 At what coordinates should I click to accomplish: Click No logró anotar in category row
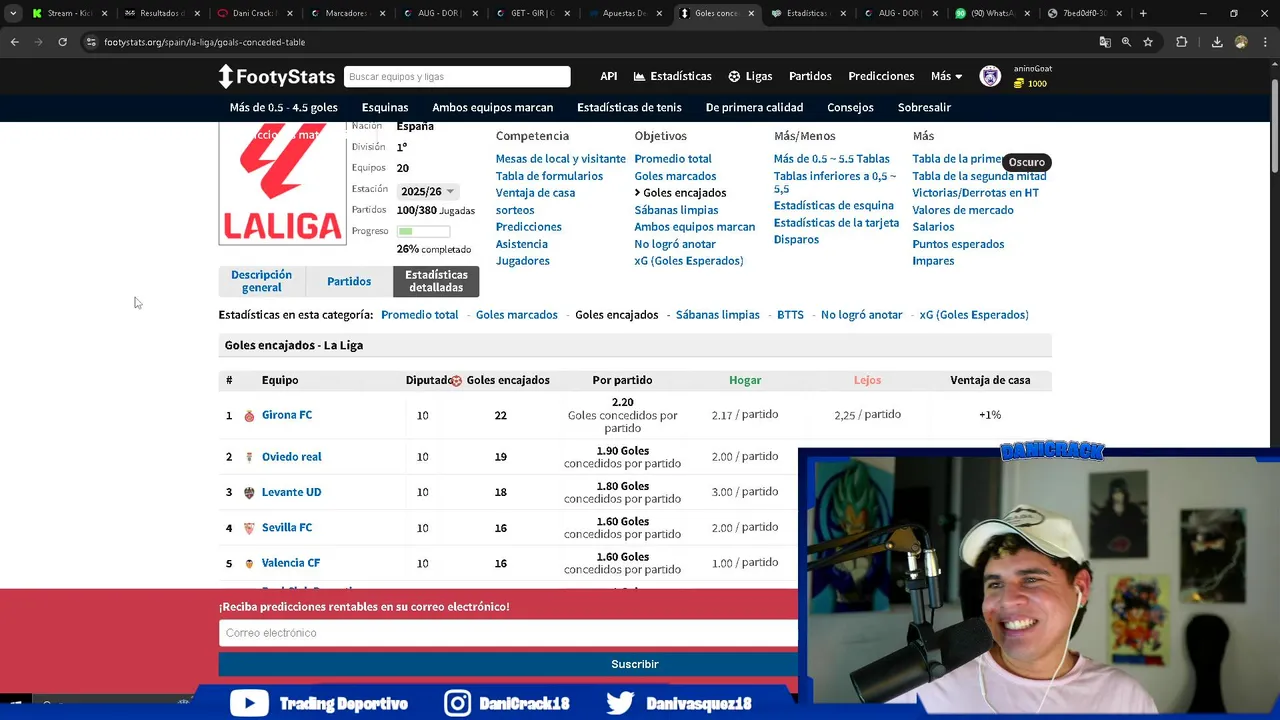pyautogui.click(x=861, y=315)
